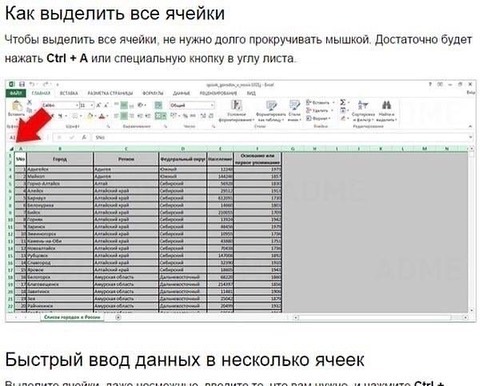The height and width of the screenshot is (386, 483).
Task: Click the Wrap Text icon in the alignment group
Action: coord(158,105)
